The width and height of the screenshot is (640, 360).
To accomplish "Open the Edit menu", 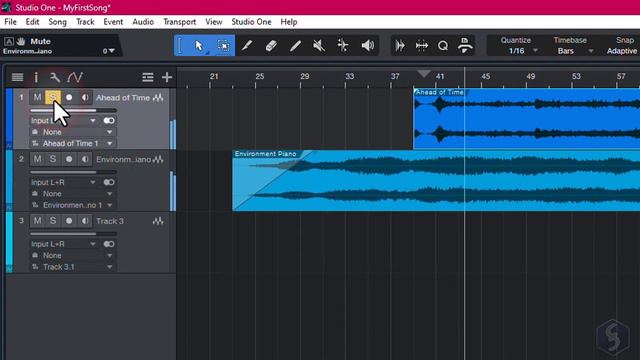I will [32, 22].
